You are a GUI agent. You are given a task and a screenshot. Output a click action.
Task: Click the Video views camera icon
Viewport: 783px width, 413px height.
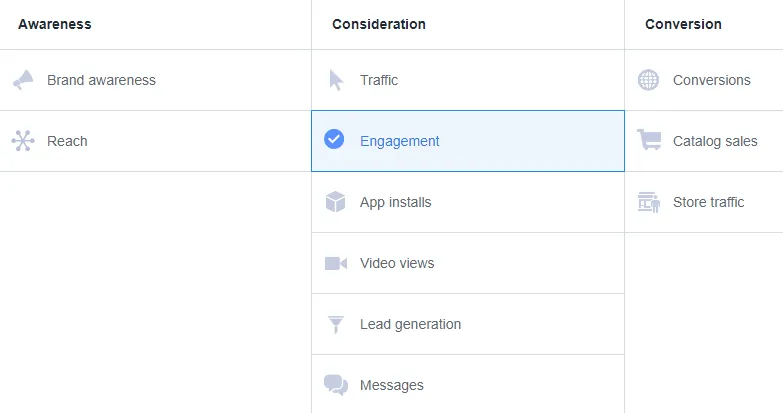[x=335, y=263]
